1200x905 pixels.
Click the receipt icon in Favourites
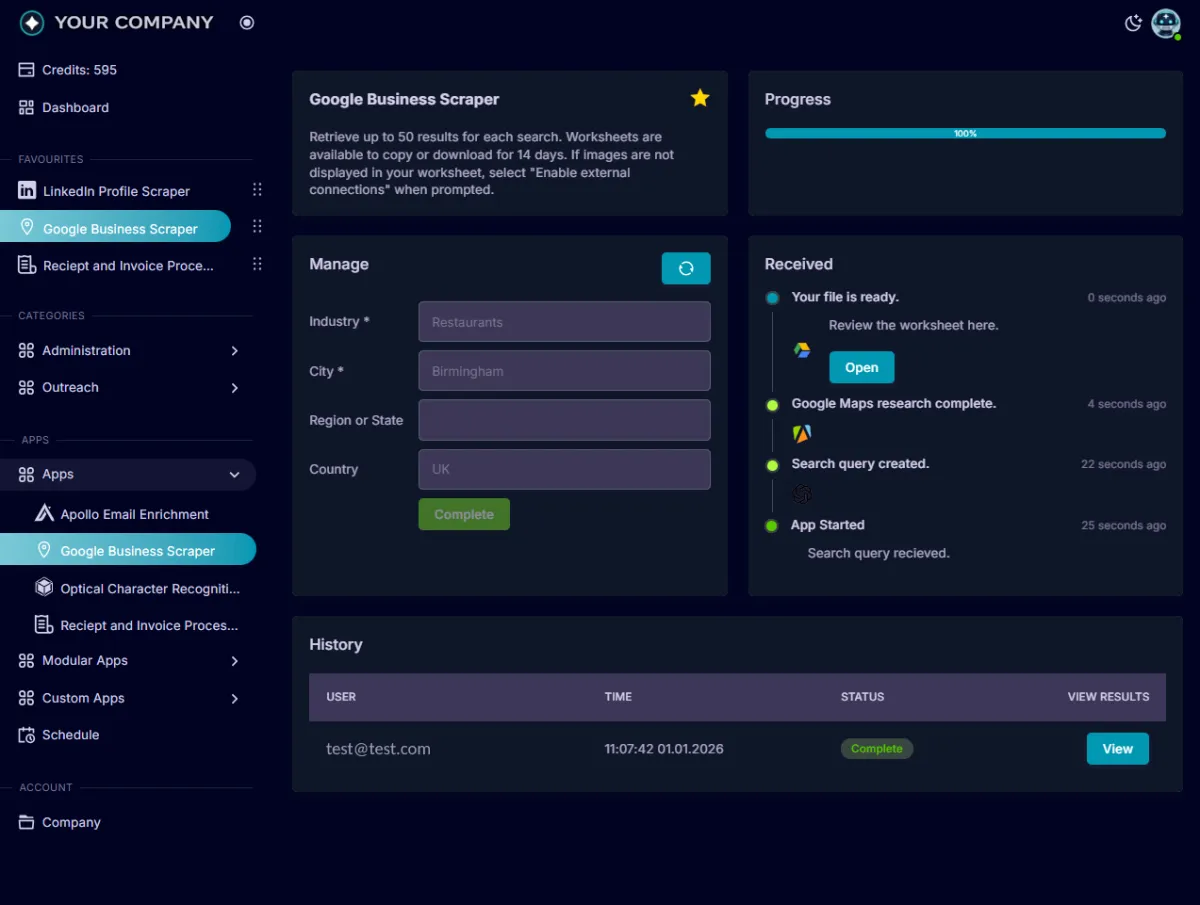pyautogui.click(x=27, y=265)
